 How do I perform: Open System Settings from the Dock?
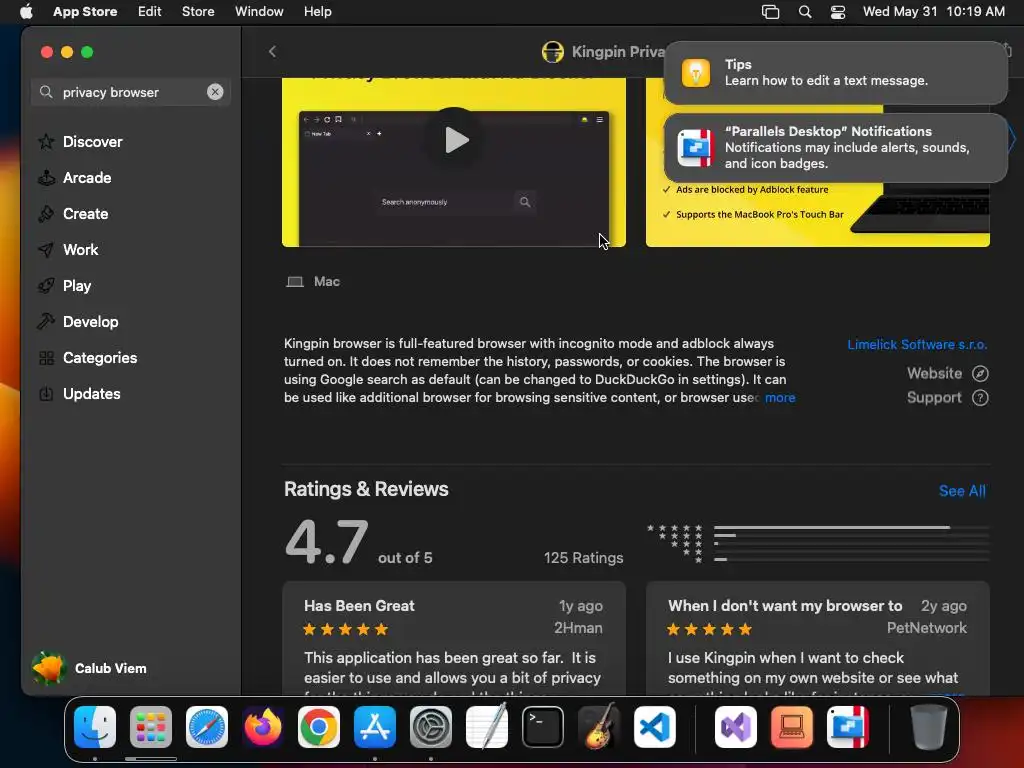click(x=430, y=727)
